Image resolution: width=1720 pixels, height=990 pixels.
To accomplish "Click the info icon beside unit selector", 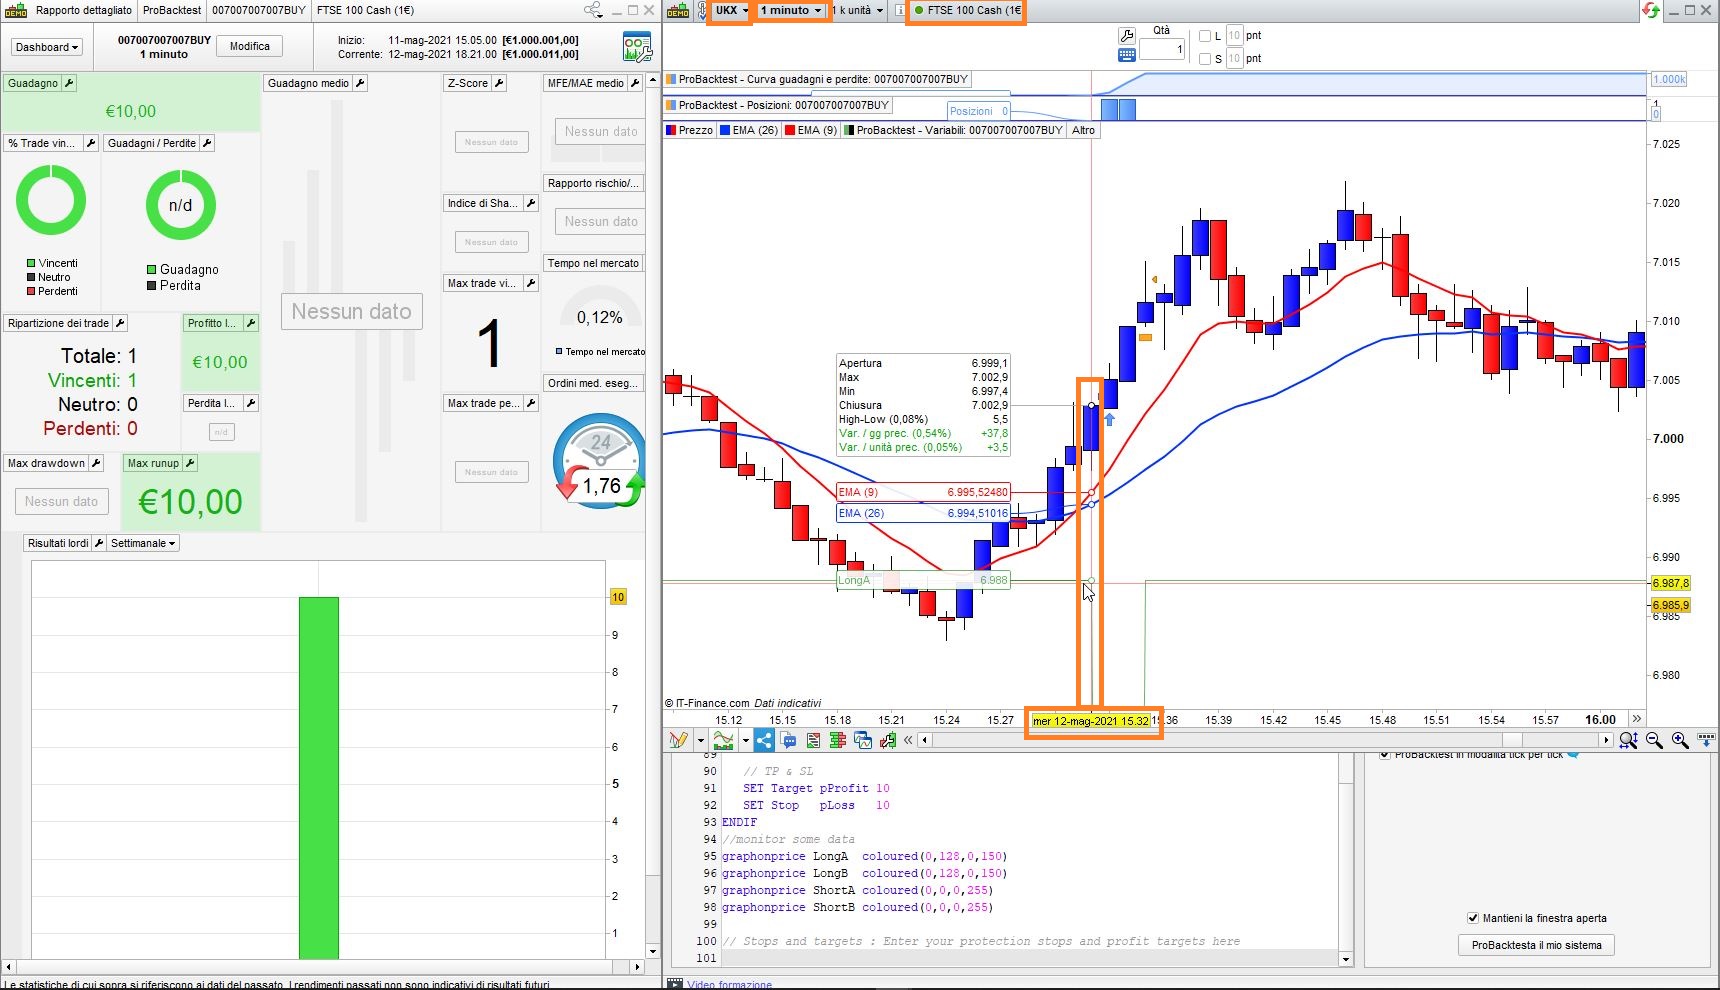I will click(900, 10).
